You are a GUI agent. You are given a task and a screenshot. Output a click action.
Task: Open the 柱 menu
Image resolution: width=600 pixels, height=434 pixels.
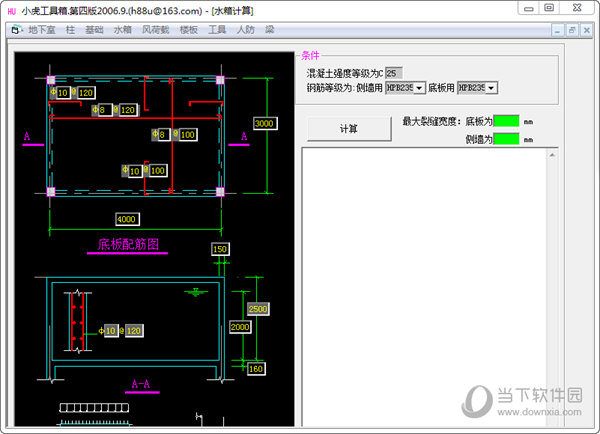(x=70, y=30)
